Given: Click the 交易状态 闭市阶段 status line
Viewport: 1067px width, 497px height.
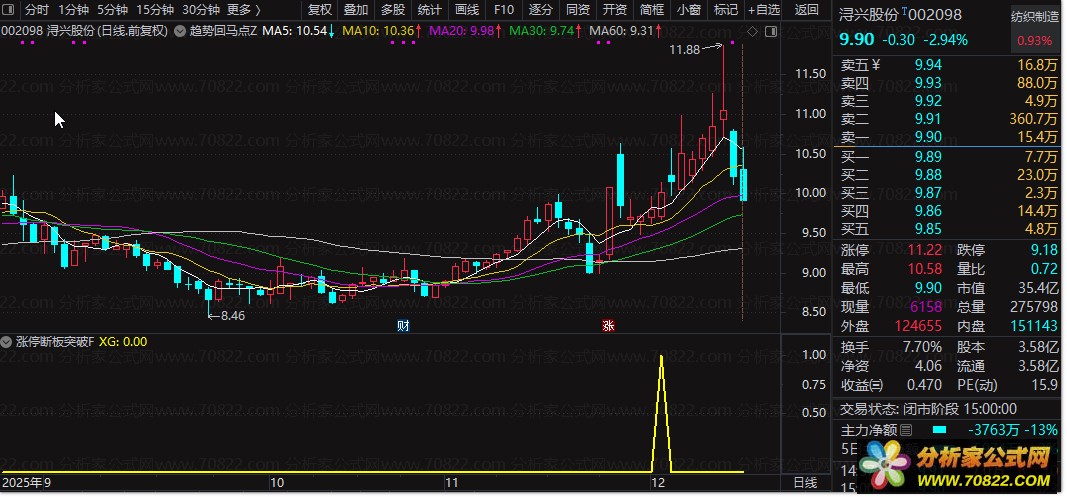Looking at the screenshot, I should (929, 409).
